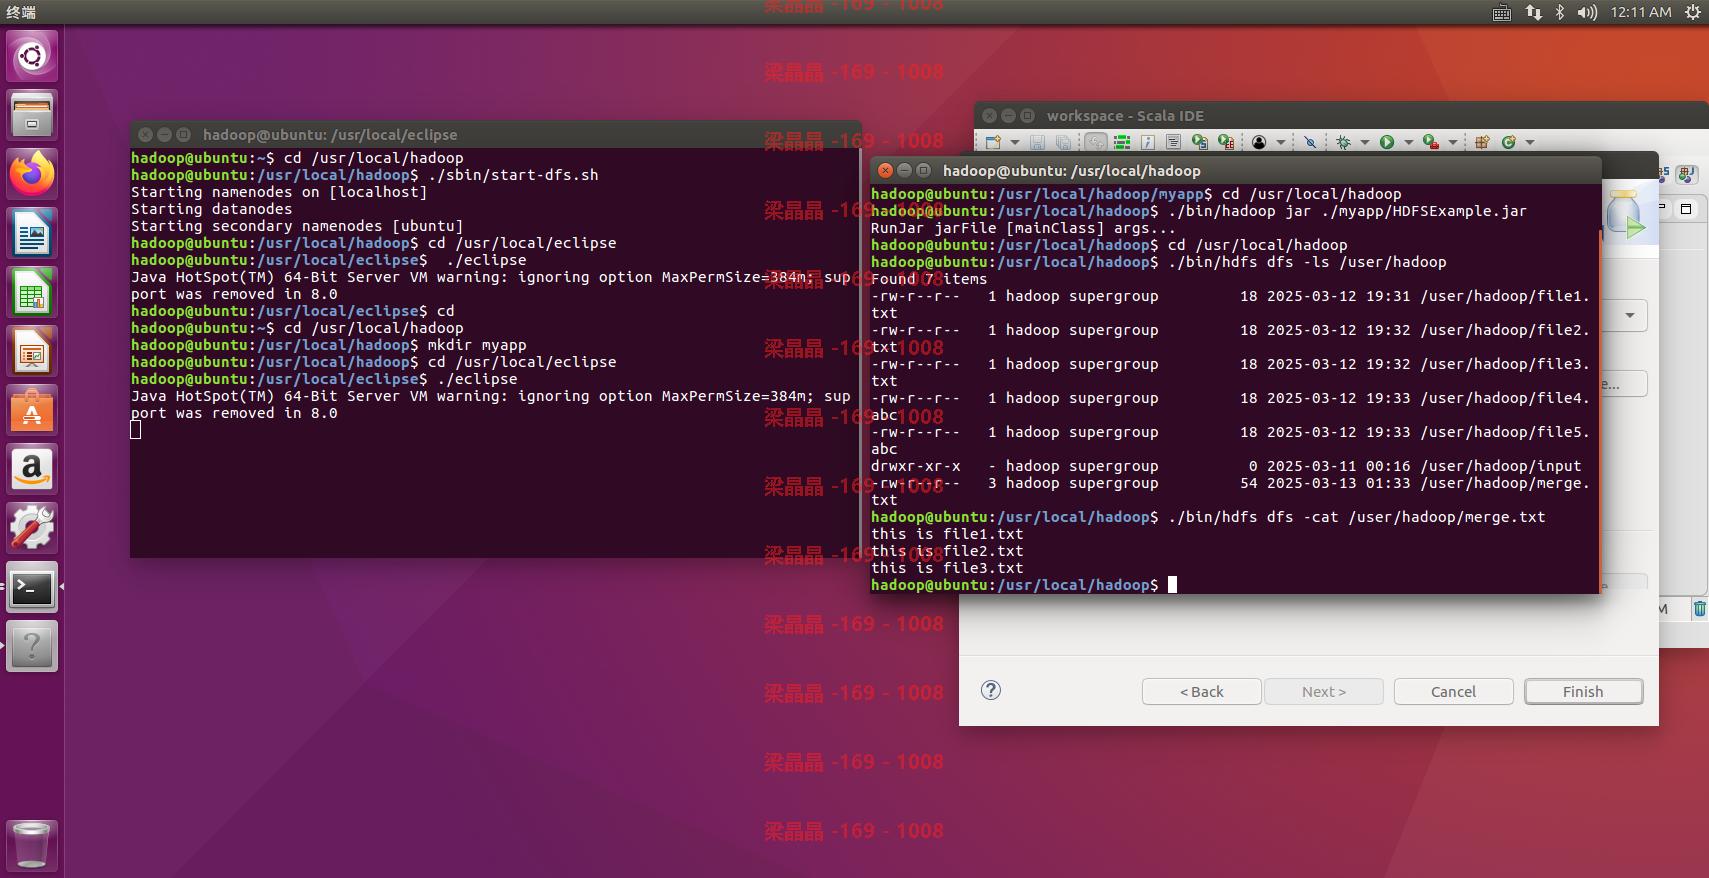
Task: Click 'mkdir myapp' command in eclipse terminal
Action: (477, 345)
